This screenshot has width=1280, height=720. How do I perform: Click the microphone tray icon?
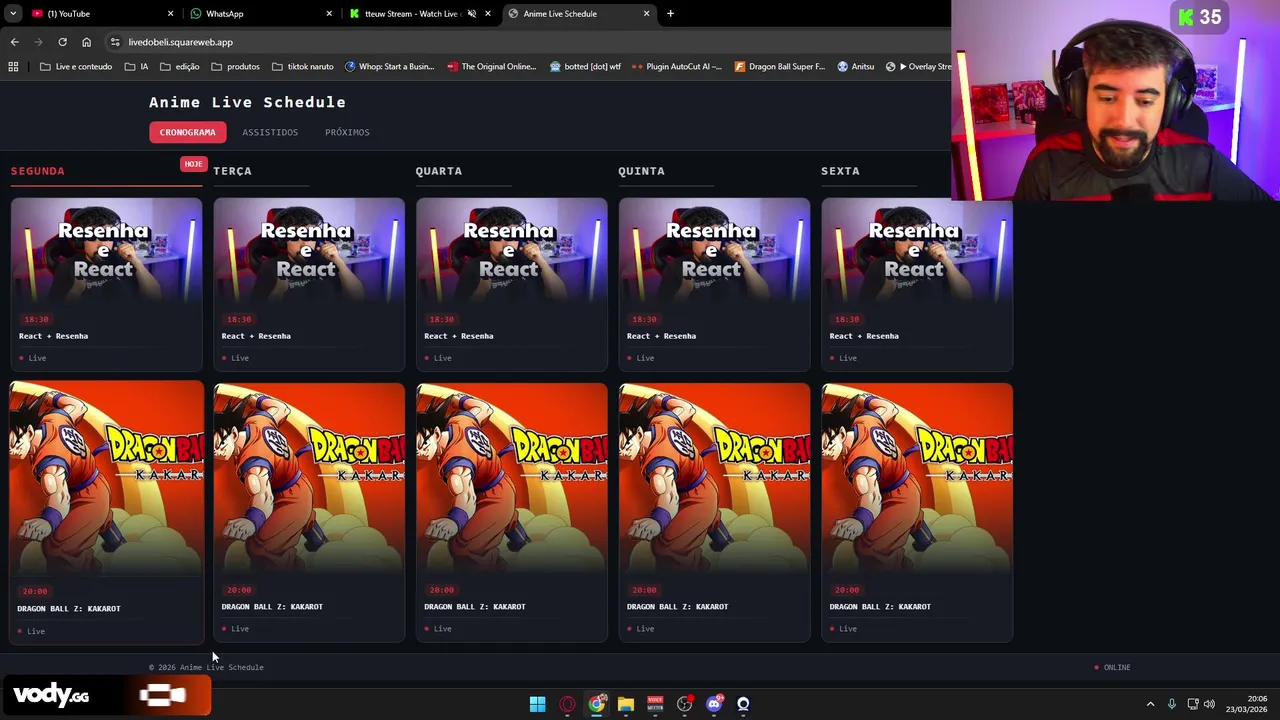1171,704
